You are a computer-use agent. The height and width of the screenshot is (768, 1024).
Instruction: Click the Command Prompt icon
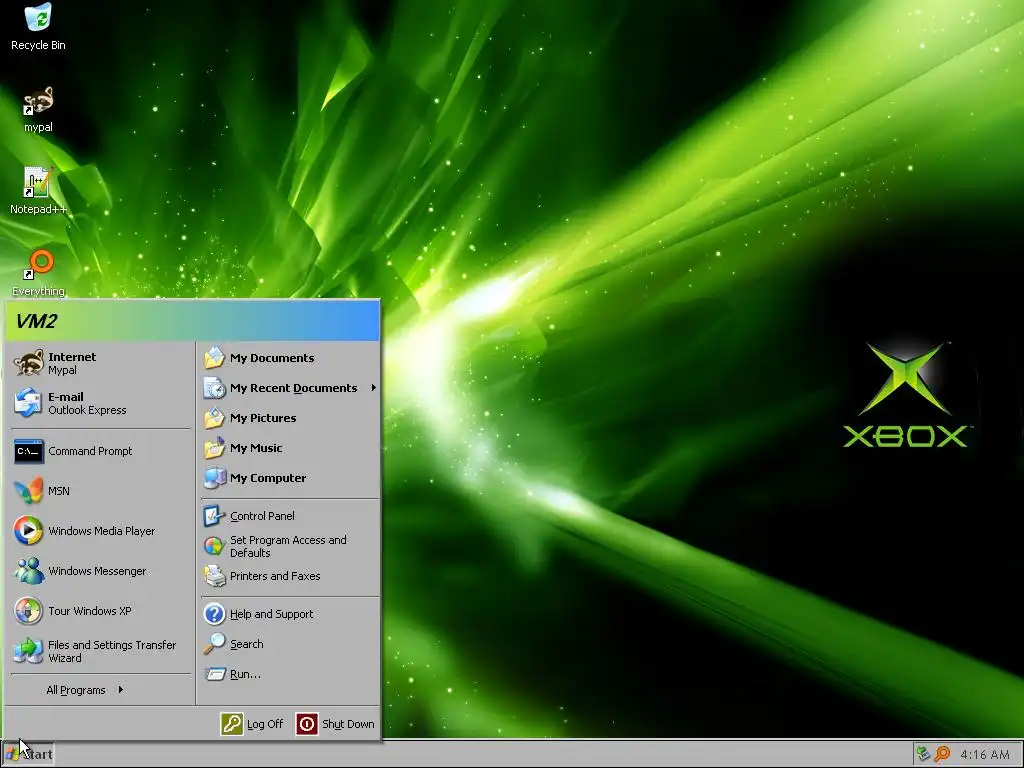[29, 451]
